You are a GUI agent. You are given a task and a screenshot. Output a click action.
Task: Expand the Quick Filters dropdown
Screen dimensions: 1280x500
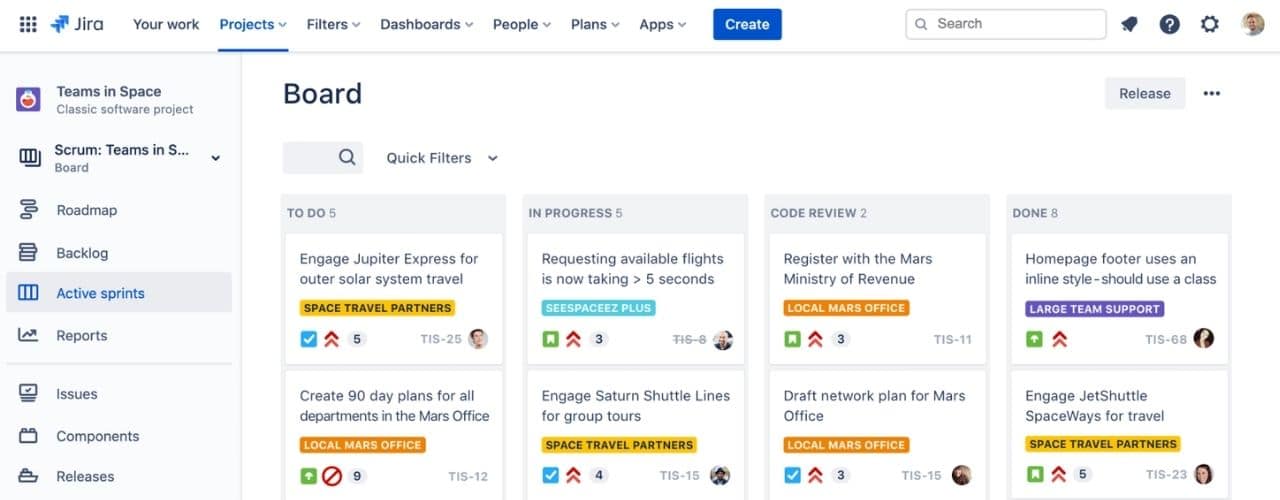coord(442,158)
